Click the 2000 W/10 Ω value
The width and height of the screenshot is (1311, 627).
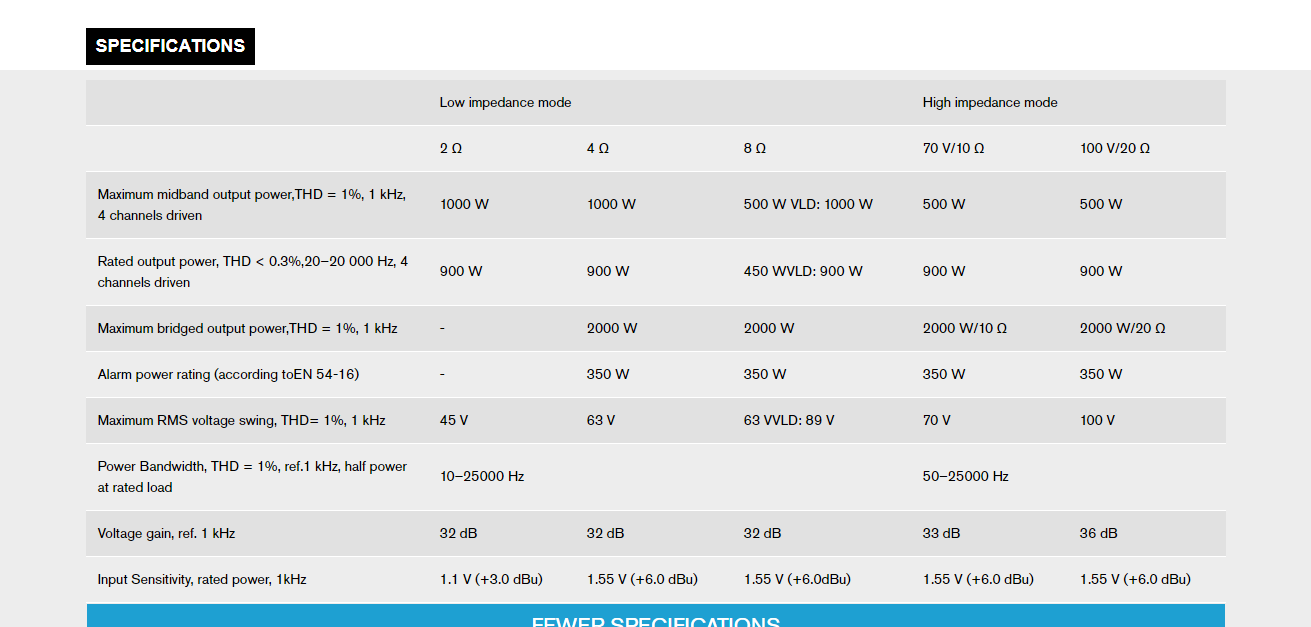click(965, 329)
